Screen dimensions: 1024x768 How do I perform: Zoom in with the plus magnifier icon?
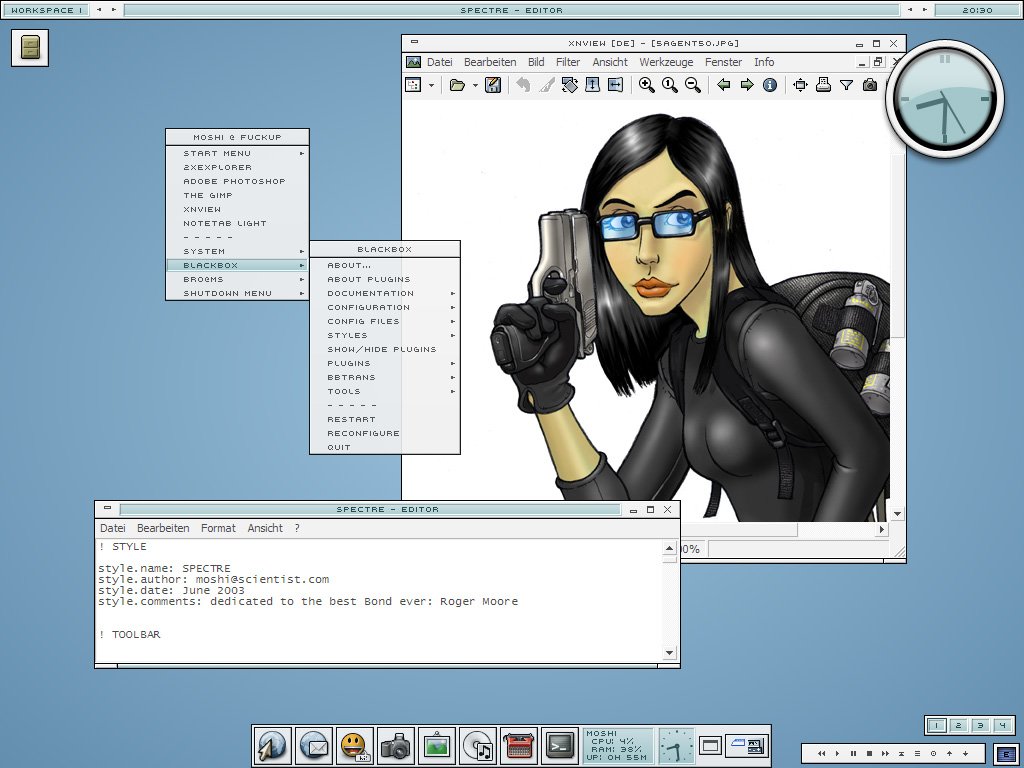[x=647, y=85]
